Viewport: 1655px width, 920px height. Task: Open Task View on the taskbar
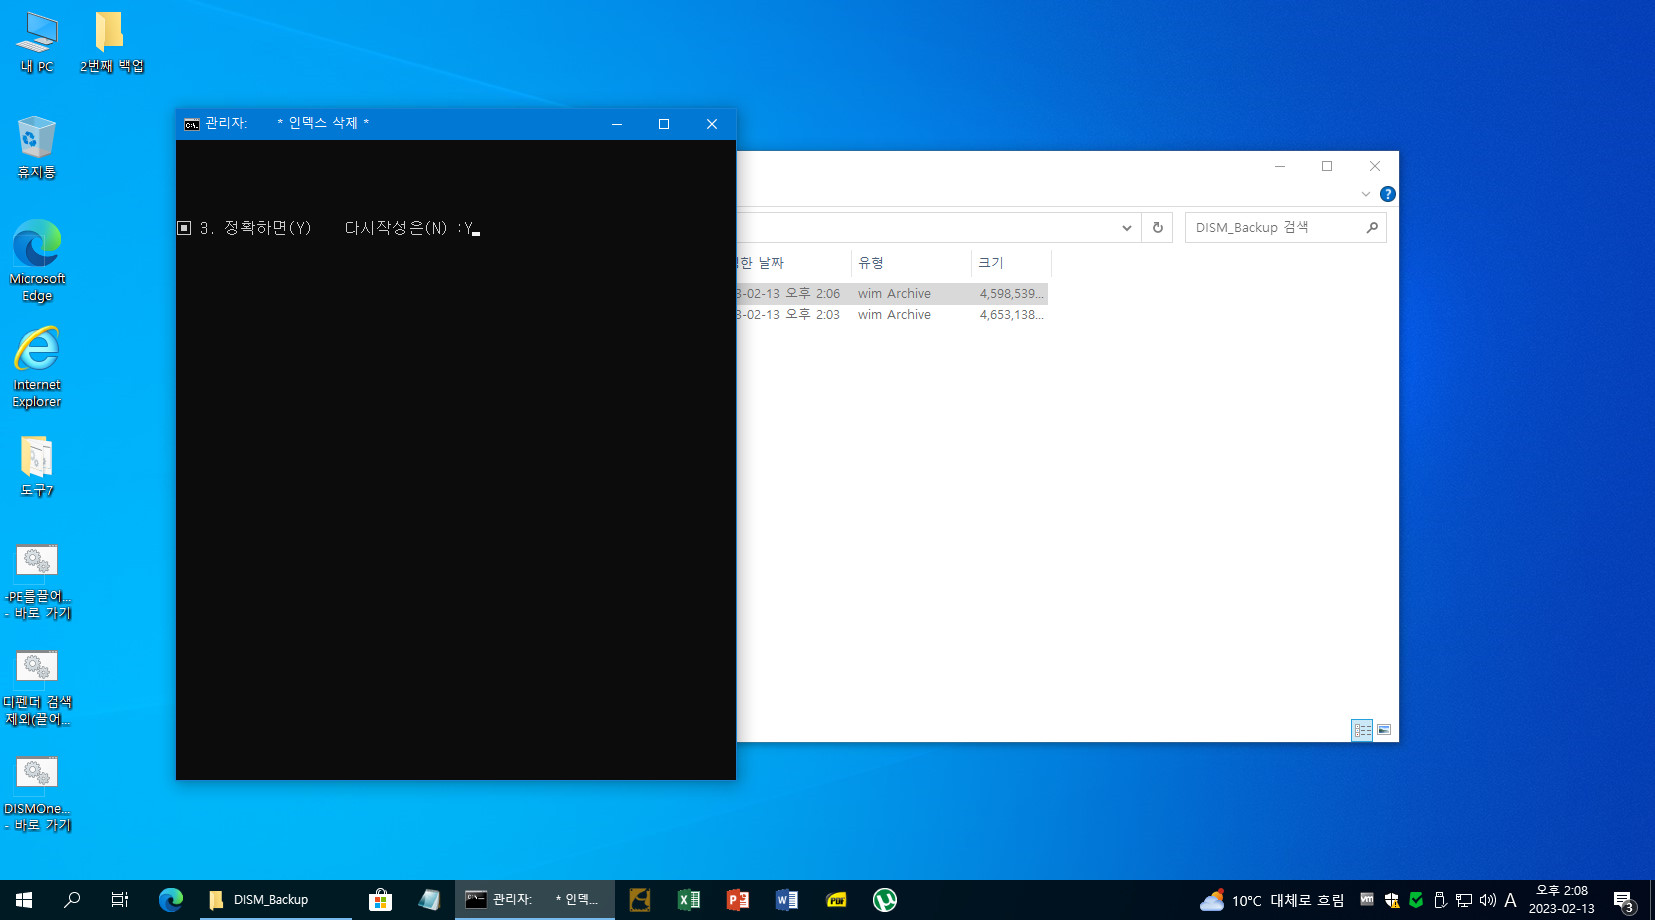pyautogui.click(x=120, y=900)
